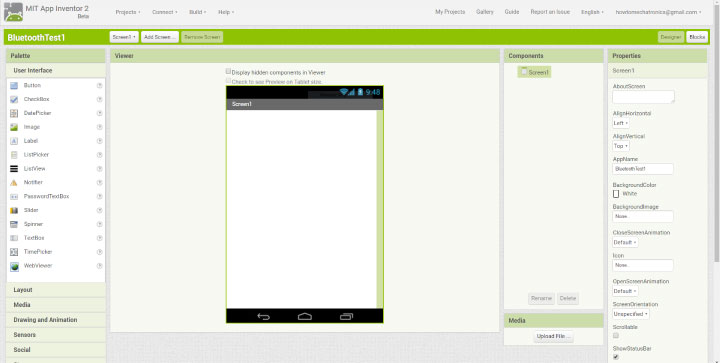Choose the Slider component icon

click(14, 210)
